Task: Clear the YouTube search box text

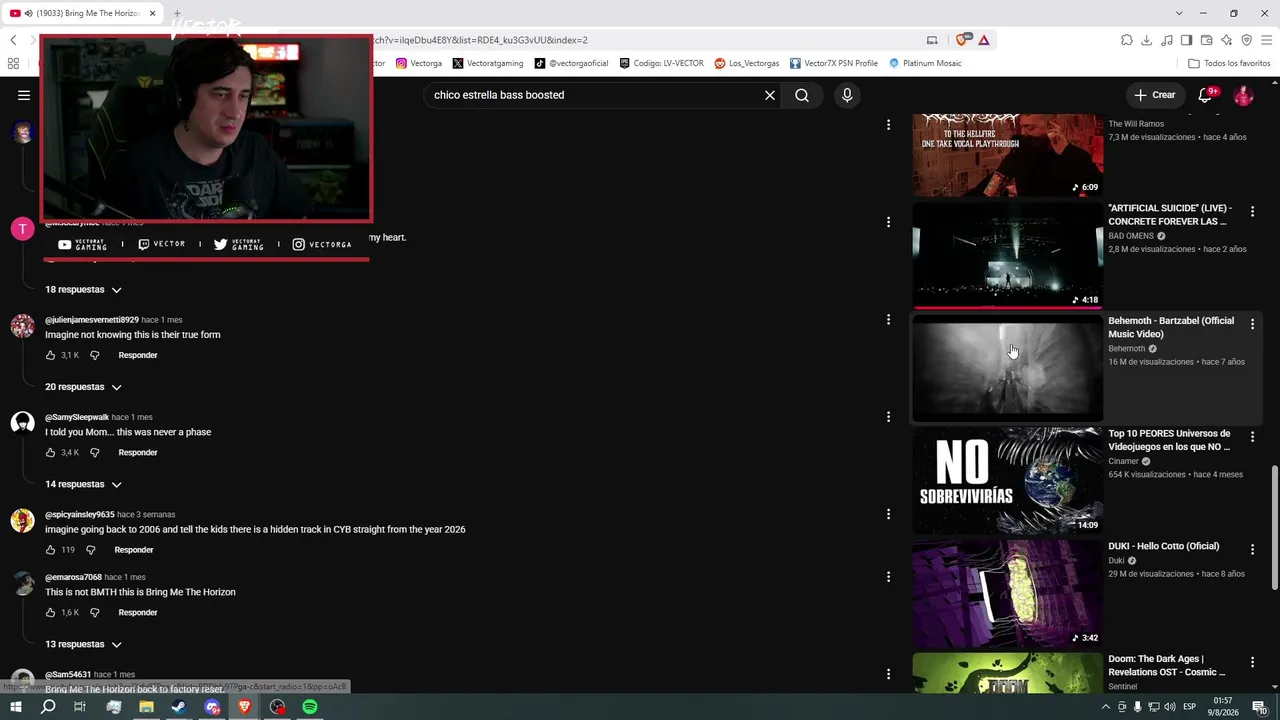Action: pos(770,95)
